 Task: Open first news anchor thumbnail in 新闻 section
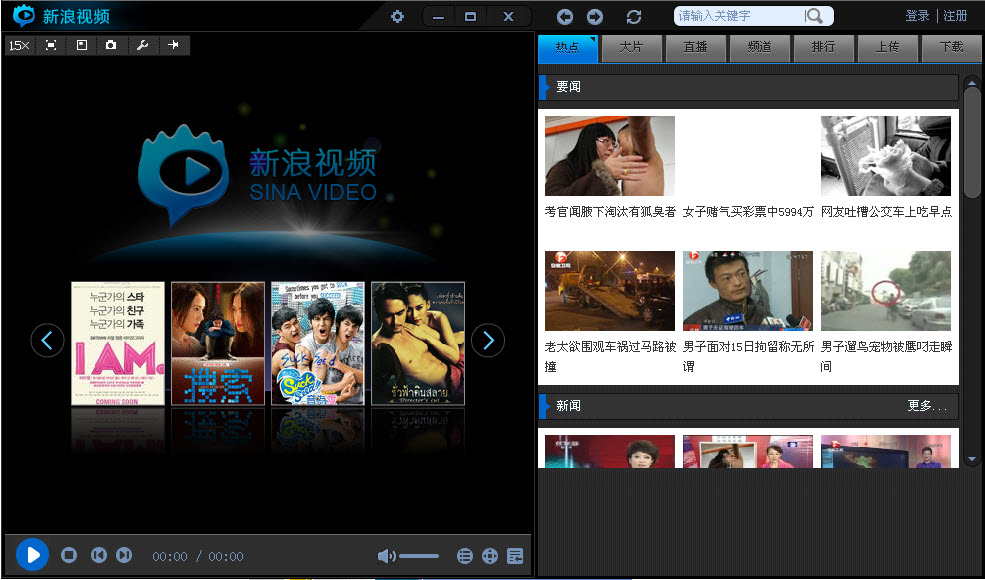tap(610, 451)
